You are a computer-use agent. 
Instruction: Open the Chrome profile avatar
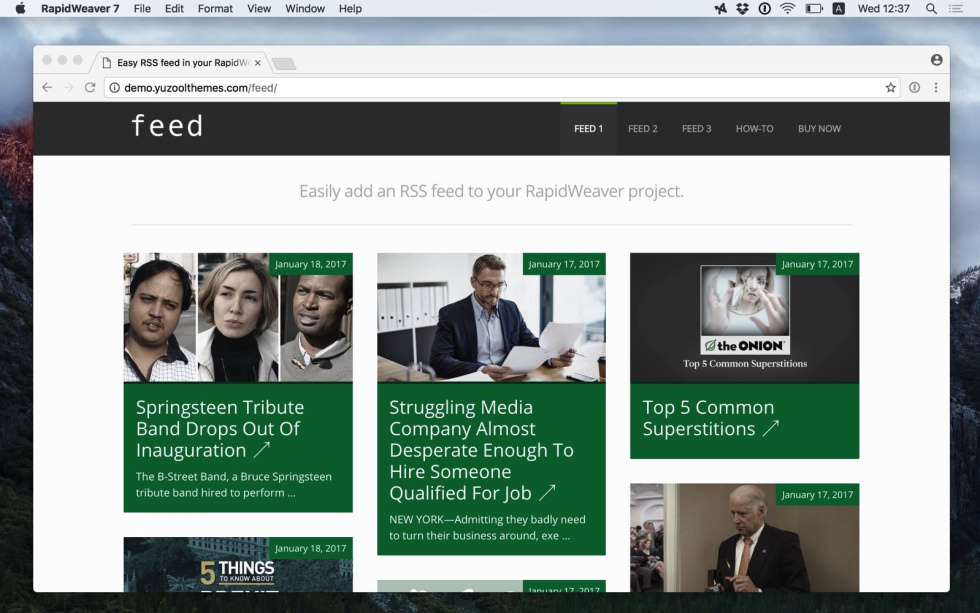[936, 59]
